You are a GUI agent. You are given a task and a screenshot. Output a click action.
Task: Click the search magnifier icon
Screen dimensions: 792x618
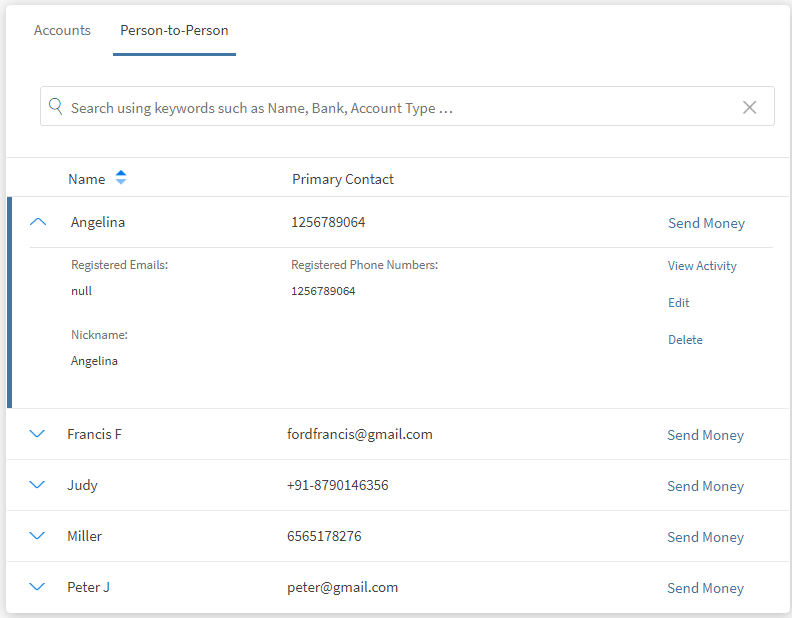pyautogui.click(x=56, y=107)
